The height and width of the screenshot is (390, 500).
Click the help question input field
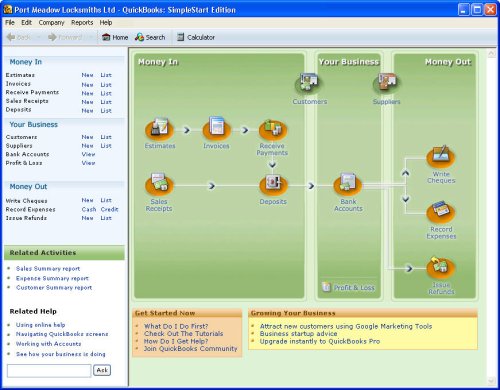[49, 371]
